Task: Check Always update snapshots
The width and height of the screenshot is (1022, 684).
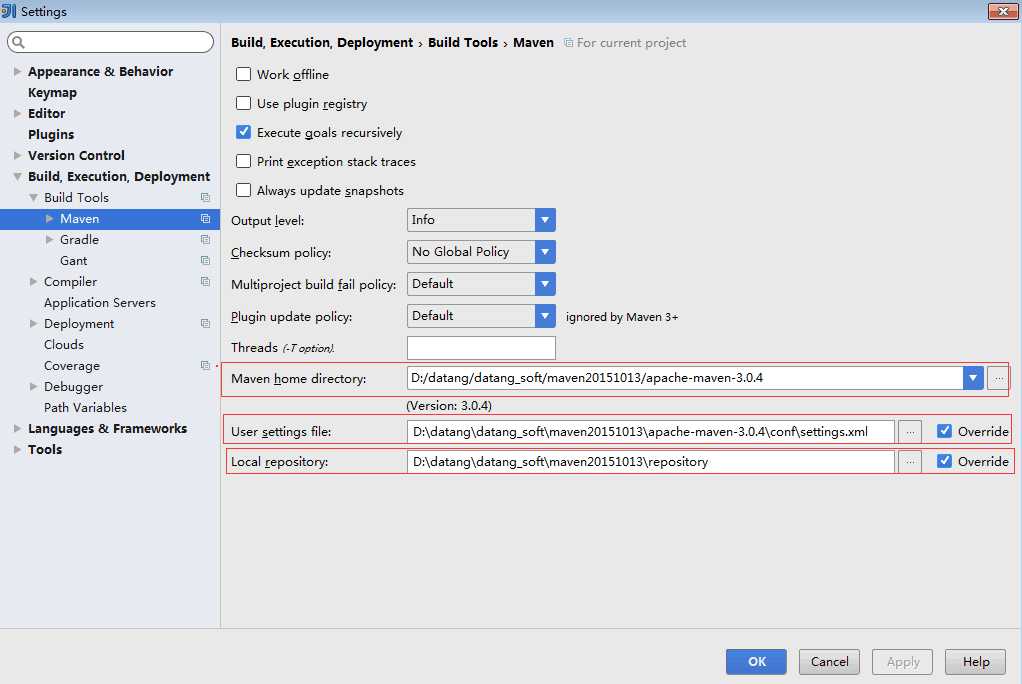Action: pyautogui.click(x=243, y=190)
